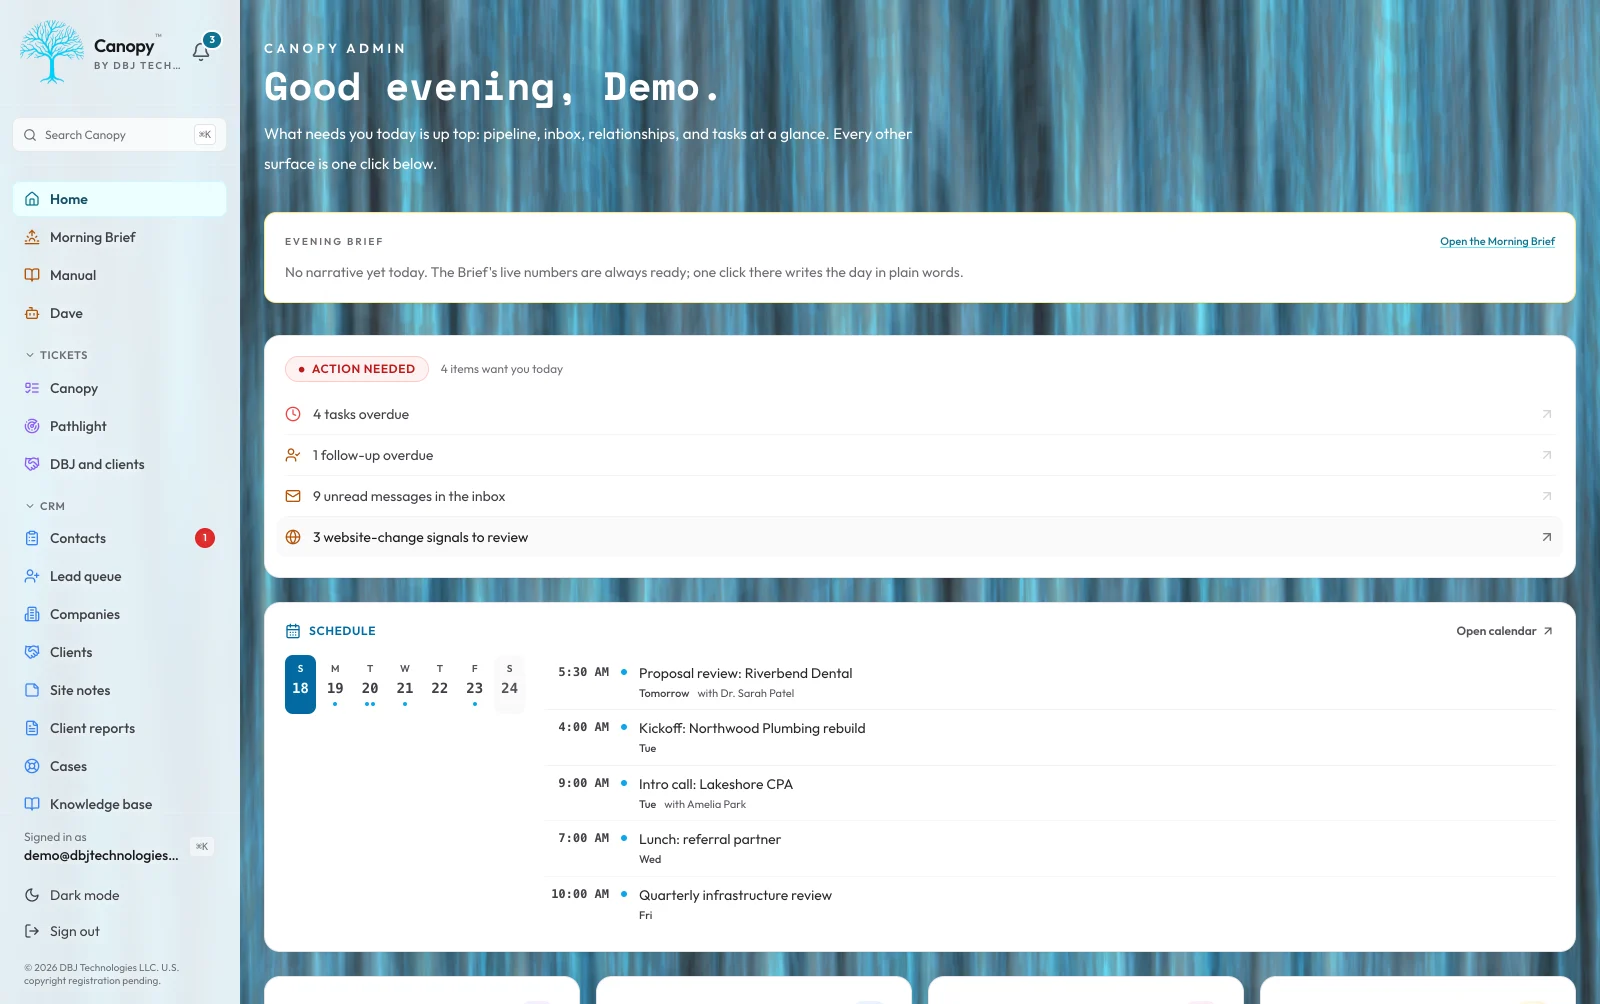Open the arrow for 1 follow-up overdue

1546,455
